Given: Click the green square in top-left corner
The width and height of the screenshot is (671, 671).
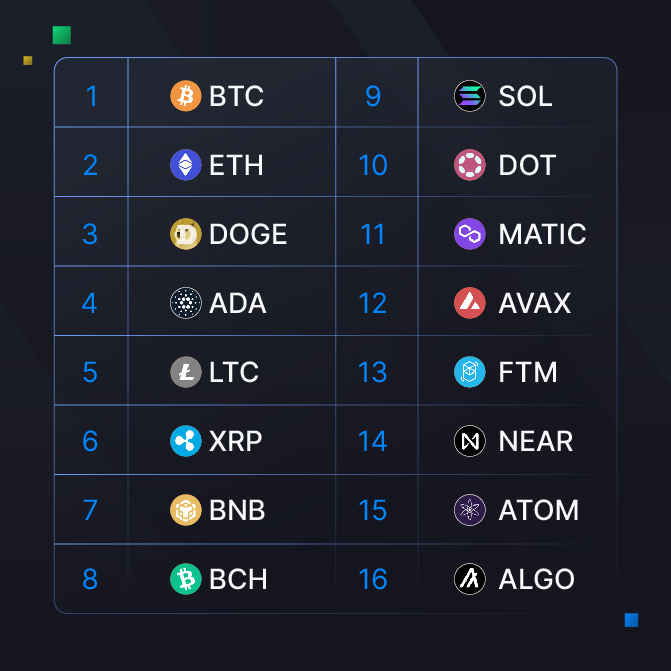Looking at the screenshot, I should (x=62, y=36).
